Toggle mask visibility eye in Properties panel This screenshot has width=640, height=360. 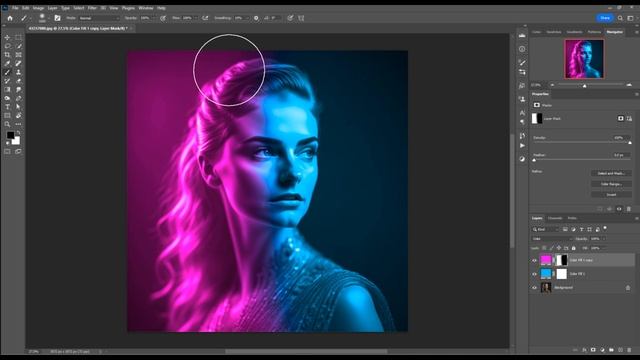coord(619,209)
